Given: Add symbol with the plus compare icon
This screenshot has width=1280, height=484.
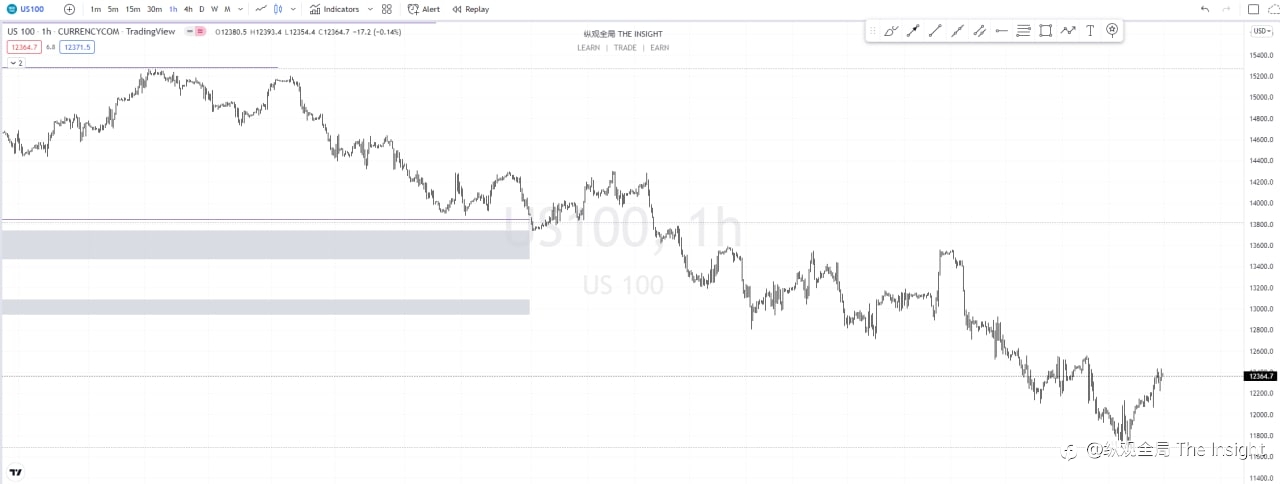Looking at the screenshot, I should tap(69, 9).
